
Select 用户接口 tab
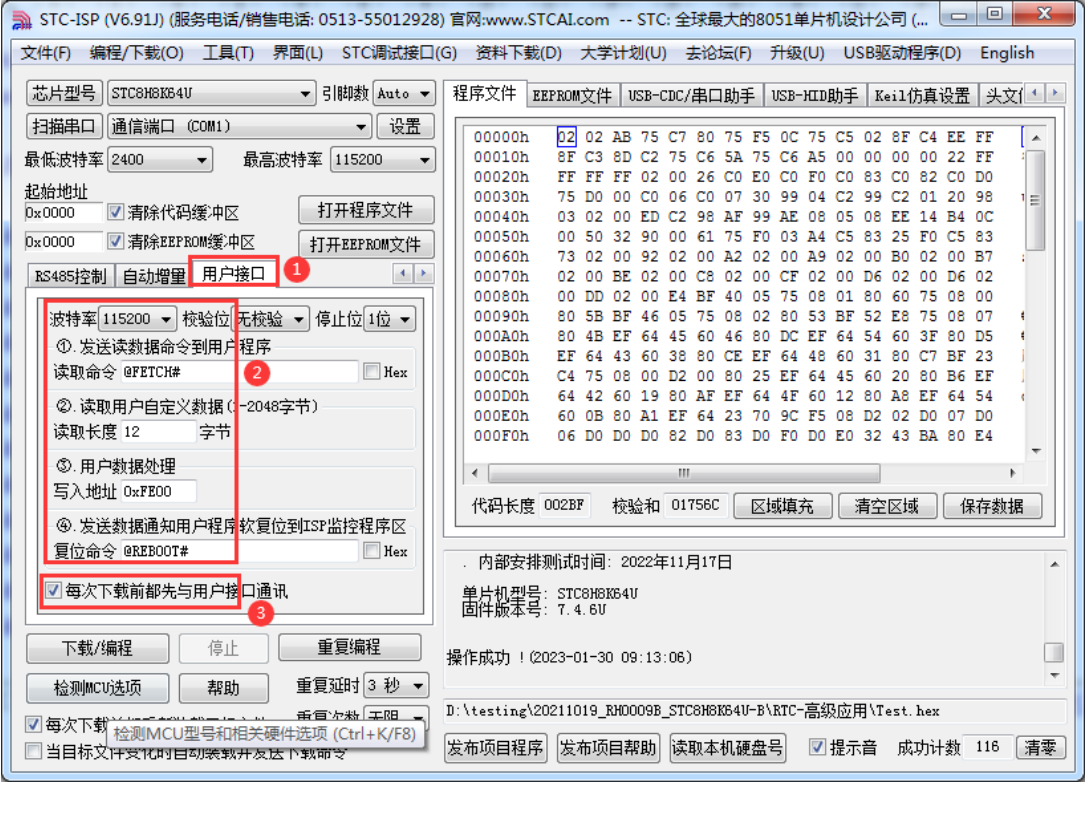tap(234, 273)
